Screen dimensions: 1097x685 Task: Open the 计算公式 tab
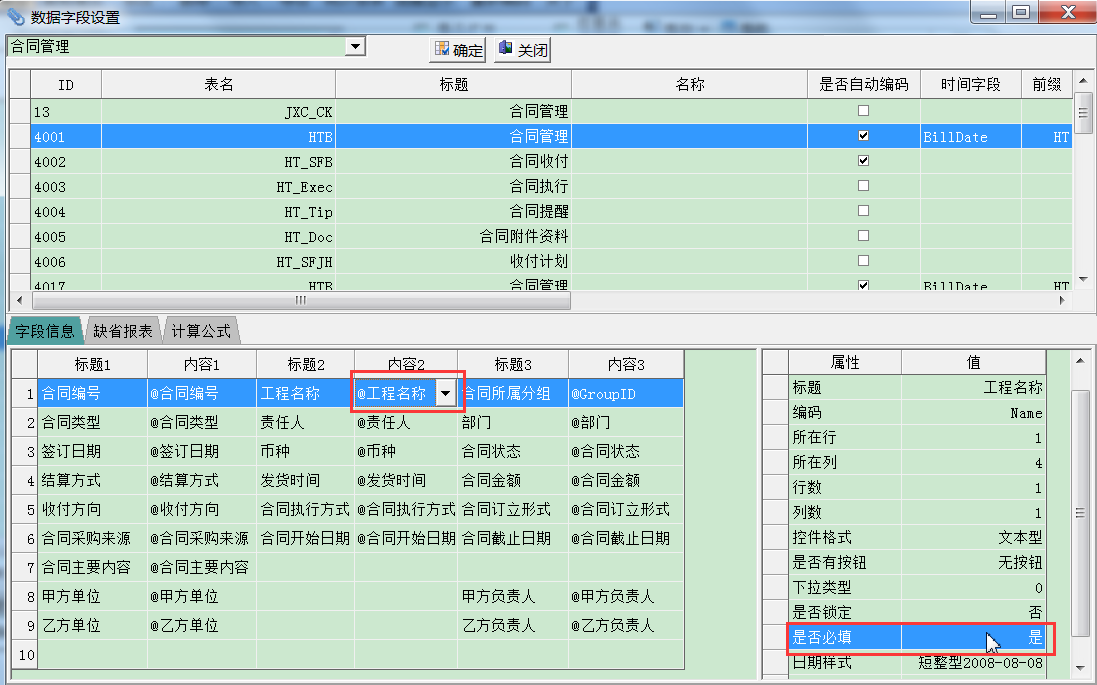pyautogui.click(x=200, y=331)
